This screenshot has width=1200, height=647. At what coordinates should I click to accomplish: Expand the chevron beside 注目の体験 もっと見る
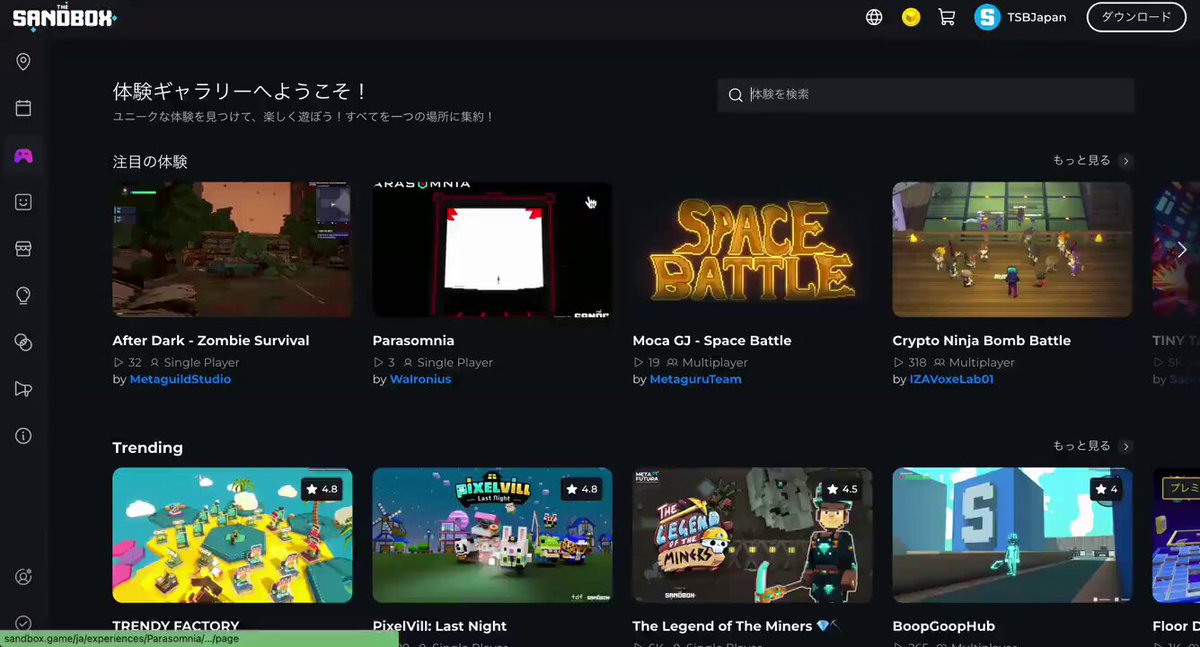(x=1126, y=161)
